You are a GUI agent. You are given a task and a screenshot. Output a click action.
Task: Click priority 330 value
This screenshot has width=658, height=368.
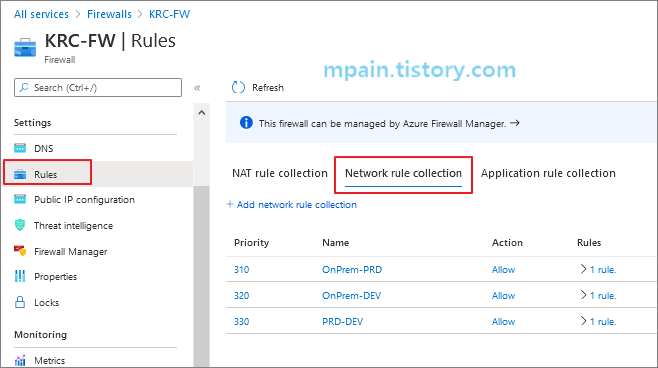pyautogui.click(x=241, y=321)
